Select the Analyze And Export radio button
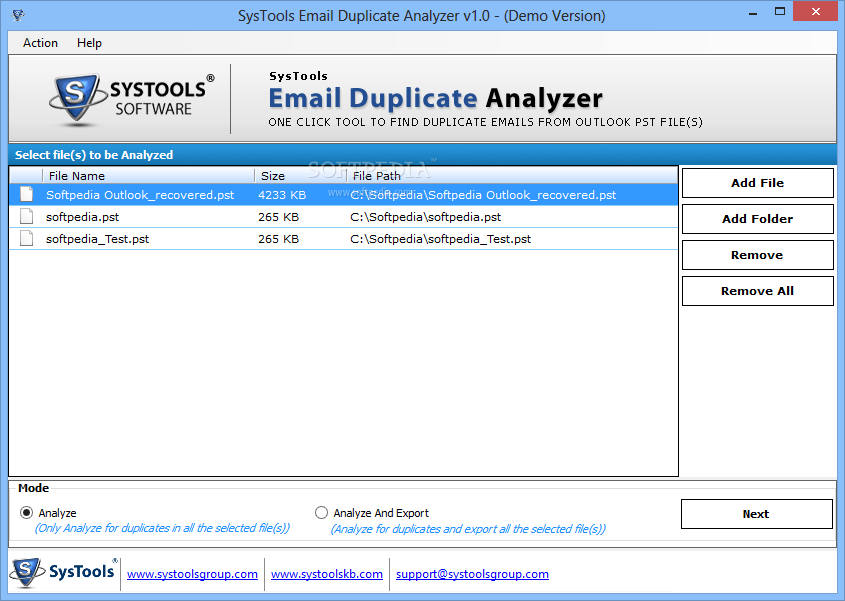Image resolution: width=845 pixels, height=601 pixels. click(x=321, y=513)
